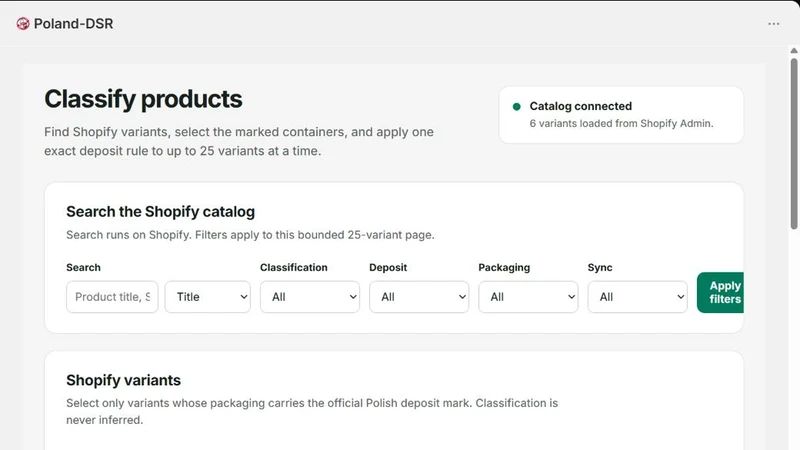The width and height of the screenshot is (800, 450).
Task: Expand the Classification filter dropdown
Action: (x=310, y=297)
